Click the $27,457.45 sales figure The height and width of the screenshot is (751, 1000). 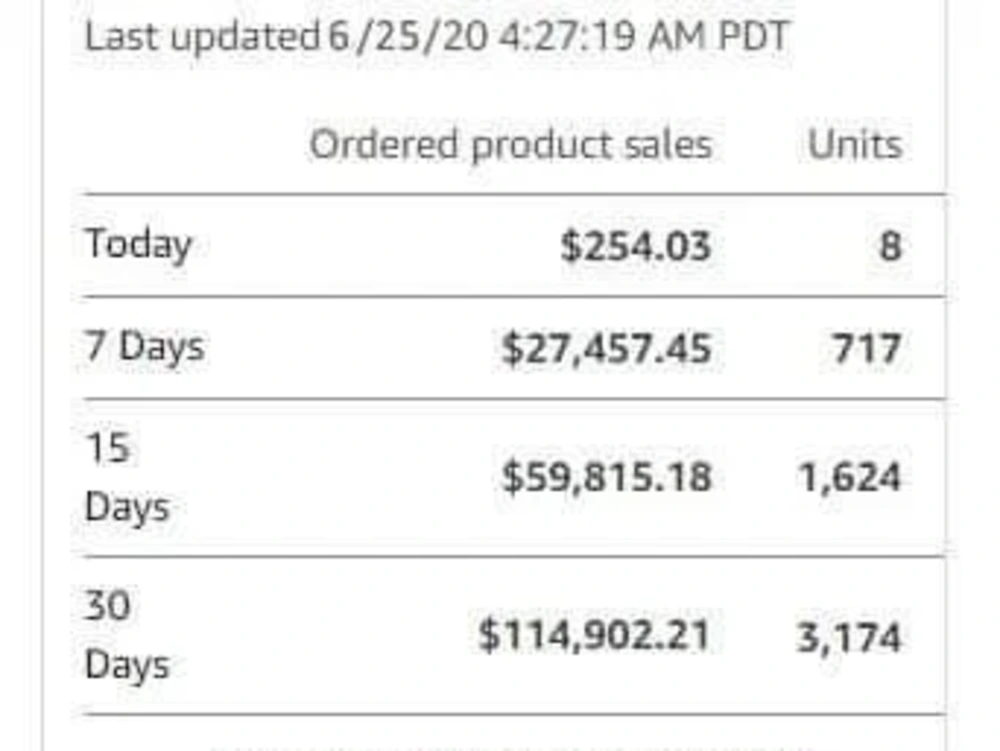[x=606, y=349]
